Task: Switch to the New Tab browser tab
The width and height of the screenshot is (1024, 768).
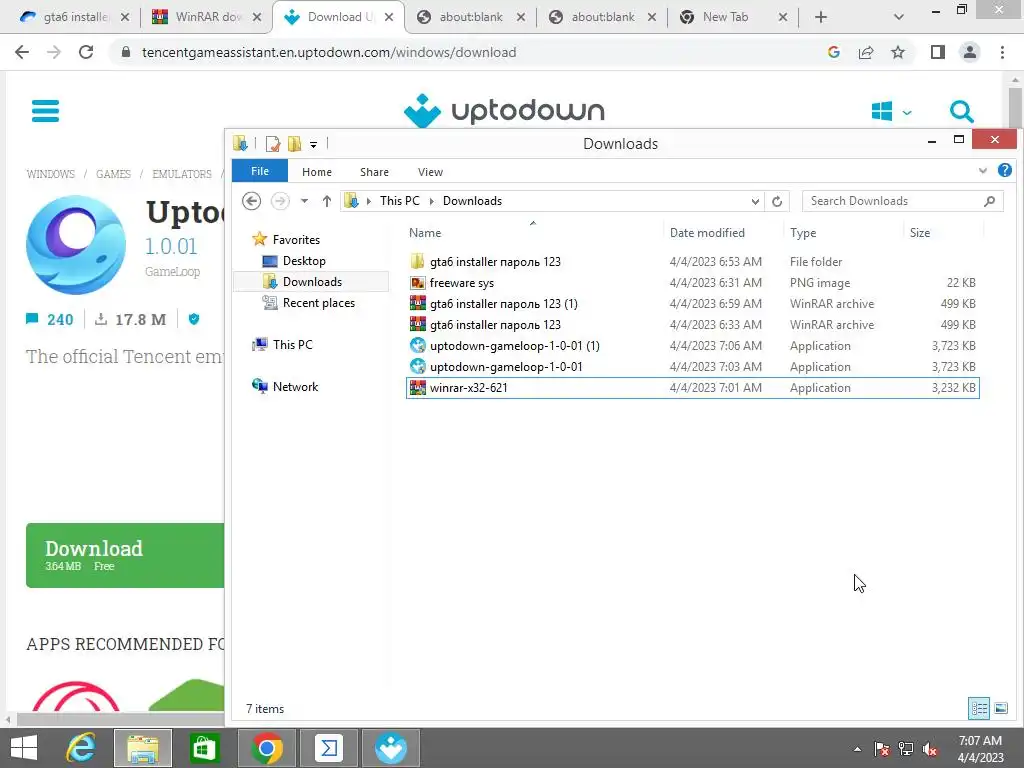Action: click(x=733, y=17)
